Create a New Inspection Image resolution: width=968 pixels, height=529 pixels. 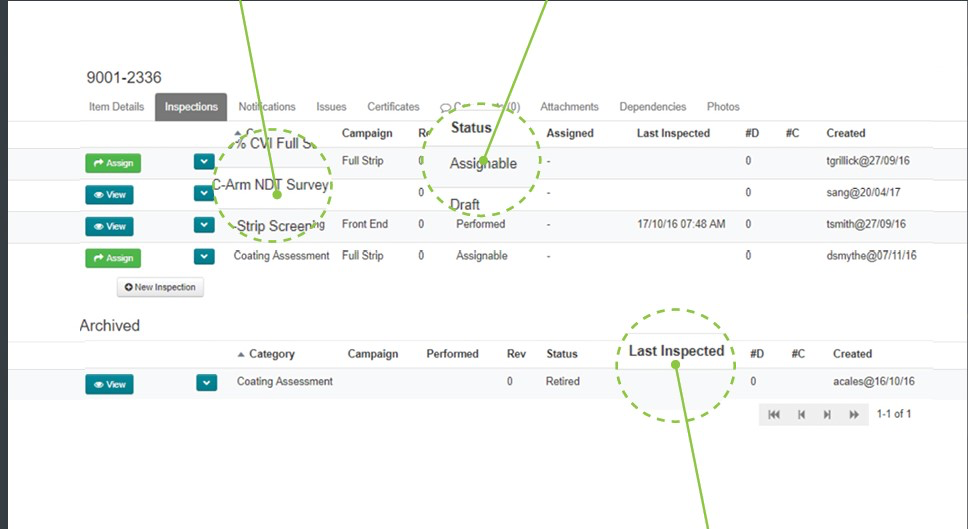point(160,287)
